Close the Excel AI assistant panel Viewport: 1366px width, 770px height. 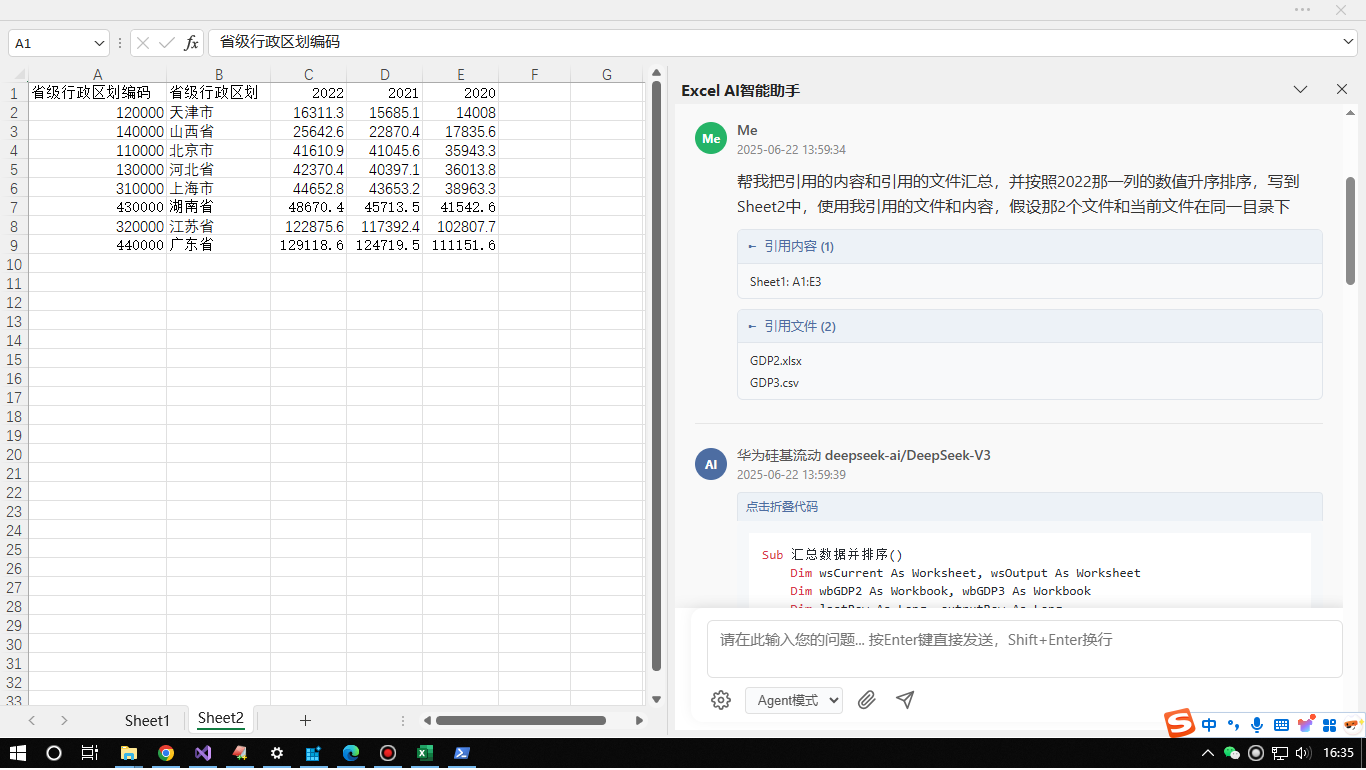pyautogui.click(x=1342, y=89)
